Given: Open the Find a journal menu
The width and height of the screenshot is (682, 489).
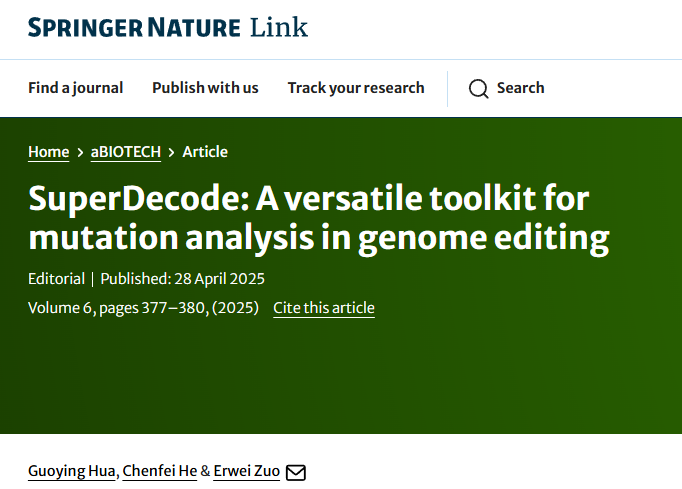Looking at the screenshot, I should coord(75,88).
